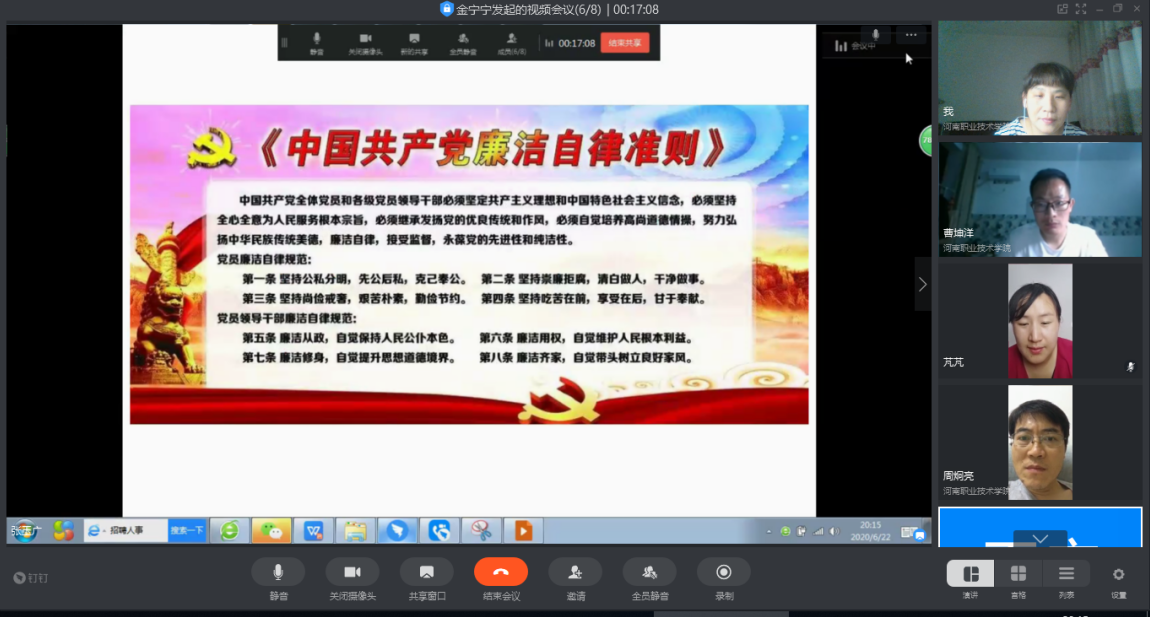The width and height of the screenshot is (1150, 617).
Task: Open Start menu in shared taskbar
Action: click(x=24, y=530)
